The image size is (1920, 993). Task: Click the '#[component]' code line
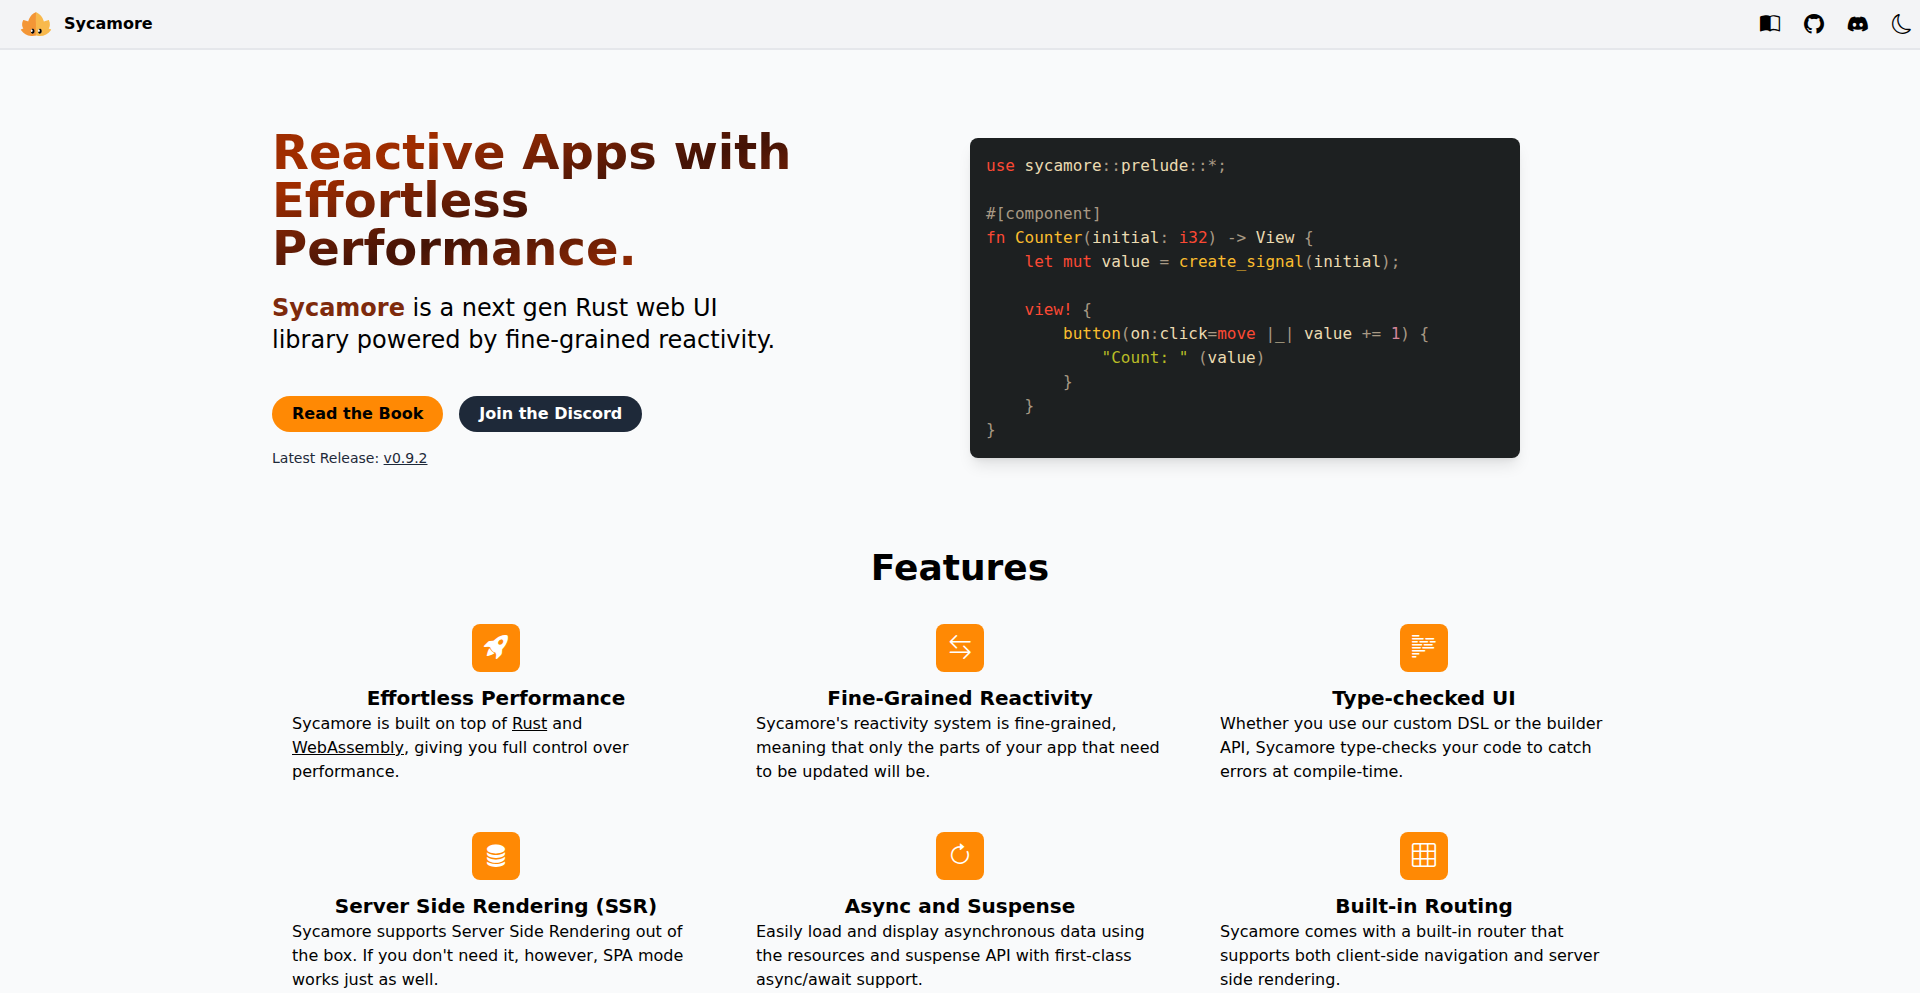pos(1043,214)
